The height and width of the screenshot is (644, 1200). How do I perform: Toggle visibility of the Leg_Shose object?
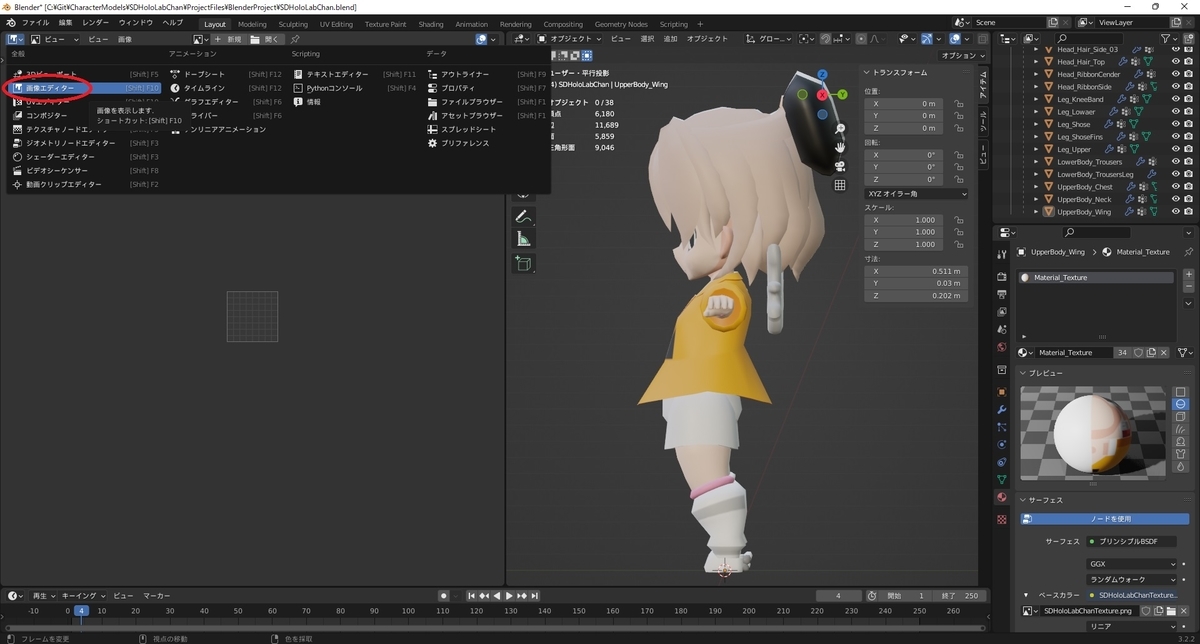tap(1176, 124)
